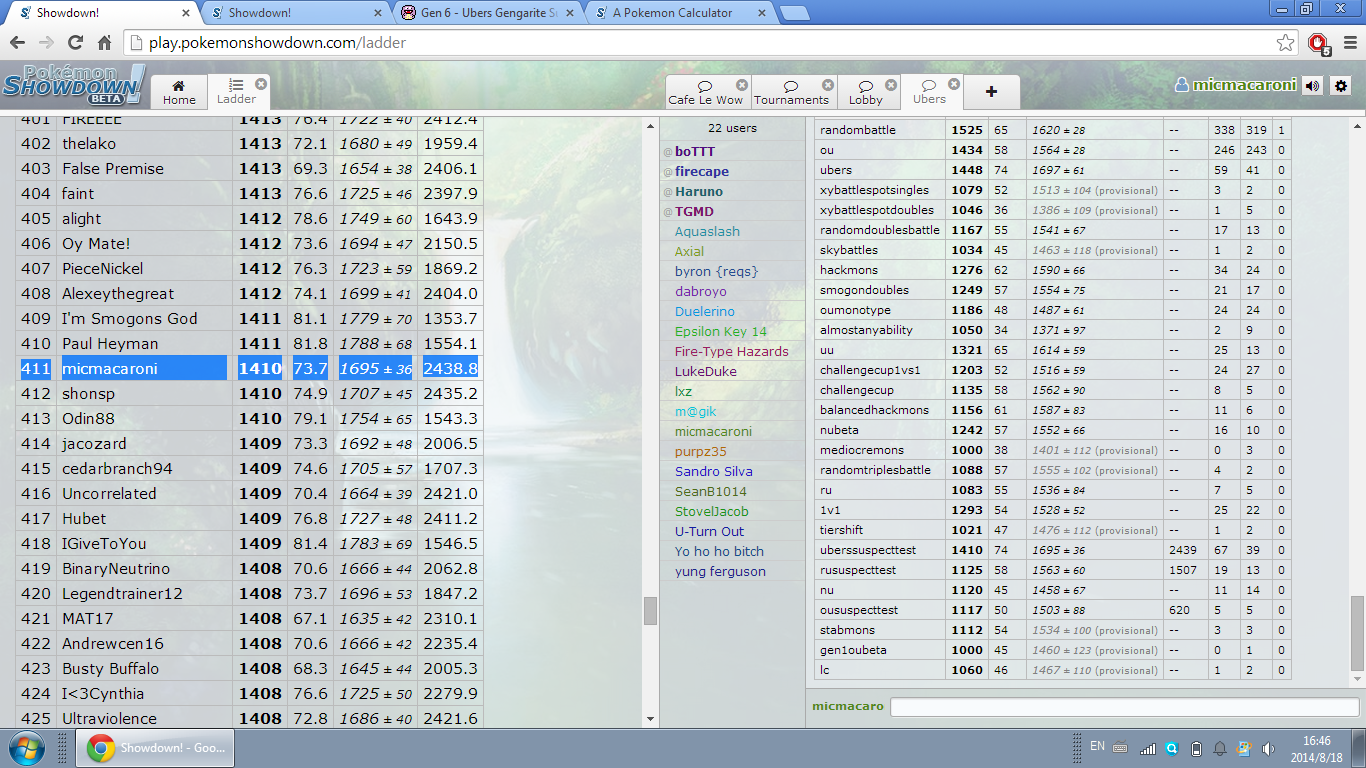Image resolution: width=1366 pixels, height=768 pixels.
Task: Close the Tournaments room tab
Action: (x=828, y=85)
